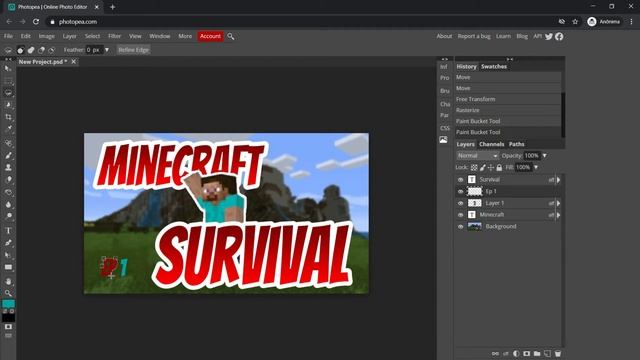Screen dimensions: 640x360
Task: Hide the Background layer
Action: pos(460,227)
